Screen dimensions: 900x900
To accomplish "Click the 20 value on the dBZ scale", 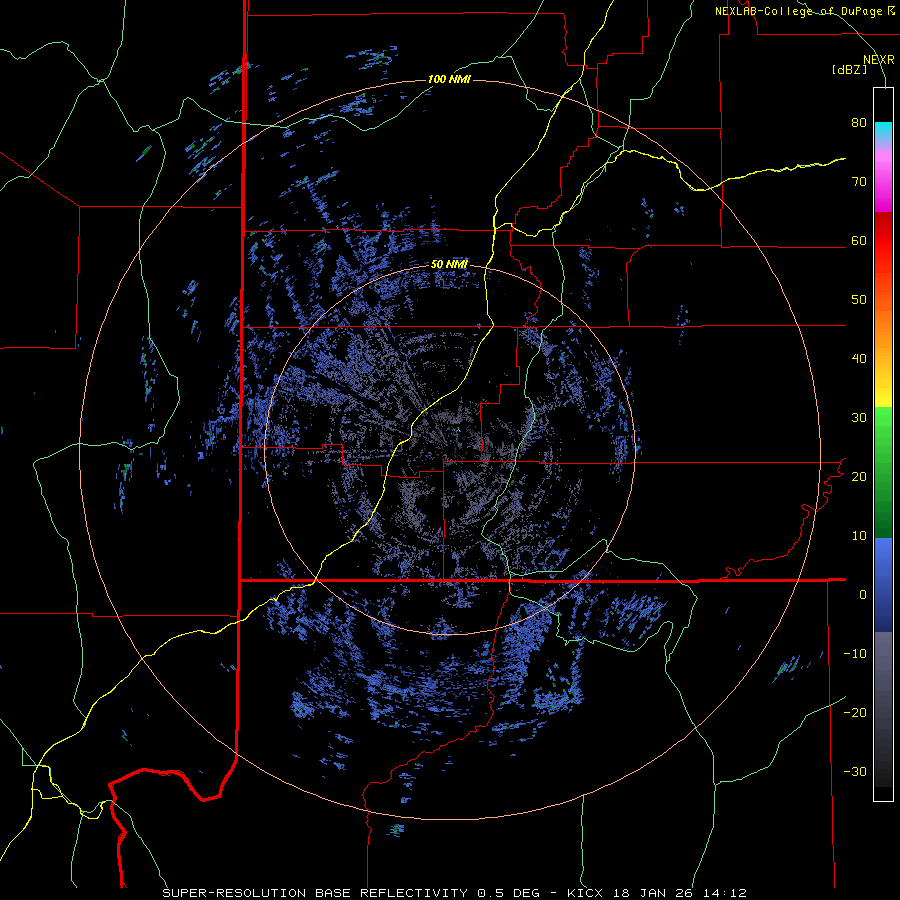I will (859, 477).
